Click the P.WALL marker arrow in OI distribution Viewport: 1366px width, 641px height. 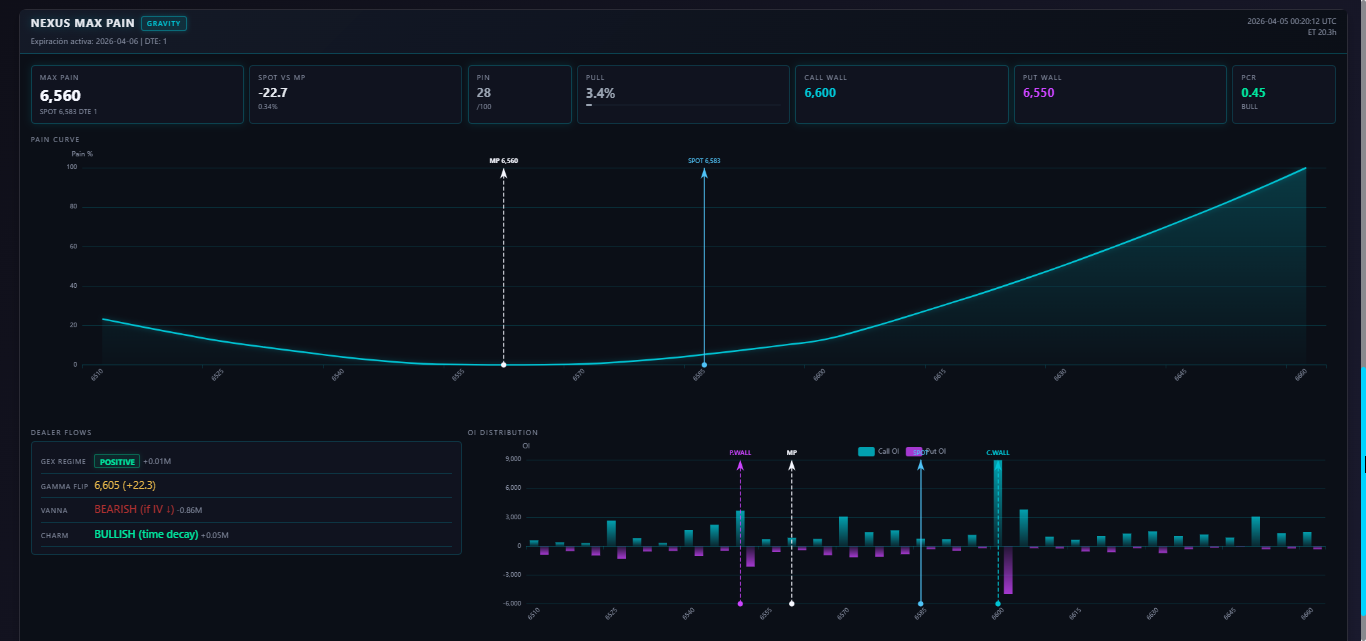740,465
